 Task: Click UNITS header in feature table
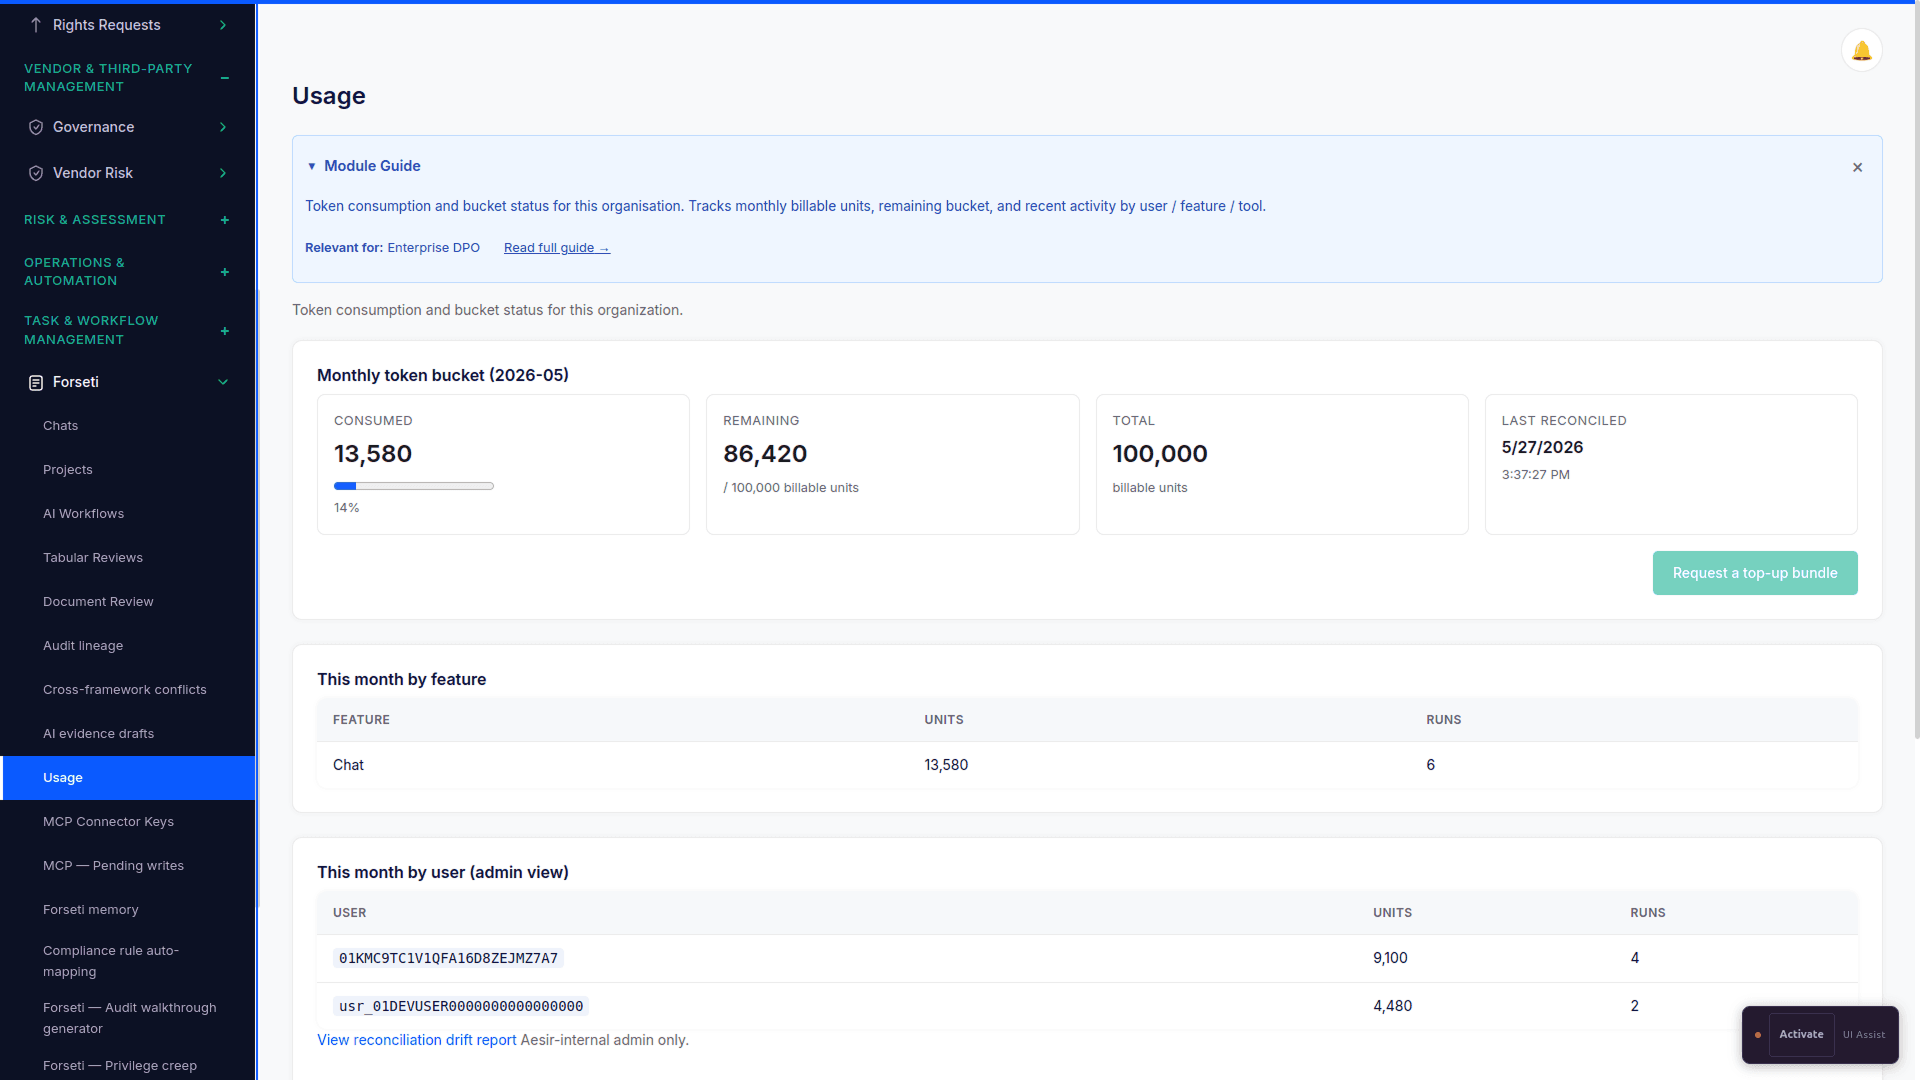point(943,720)
